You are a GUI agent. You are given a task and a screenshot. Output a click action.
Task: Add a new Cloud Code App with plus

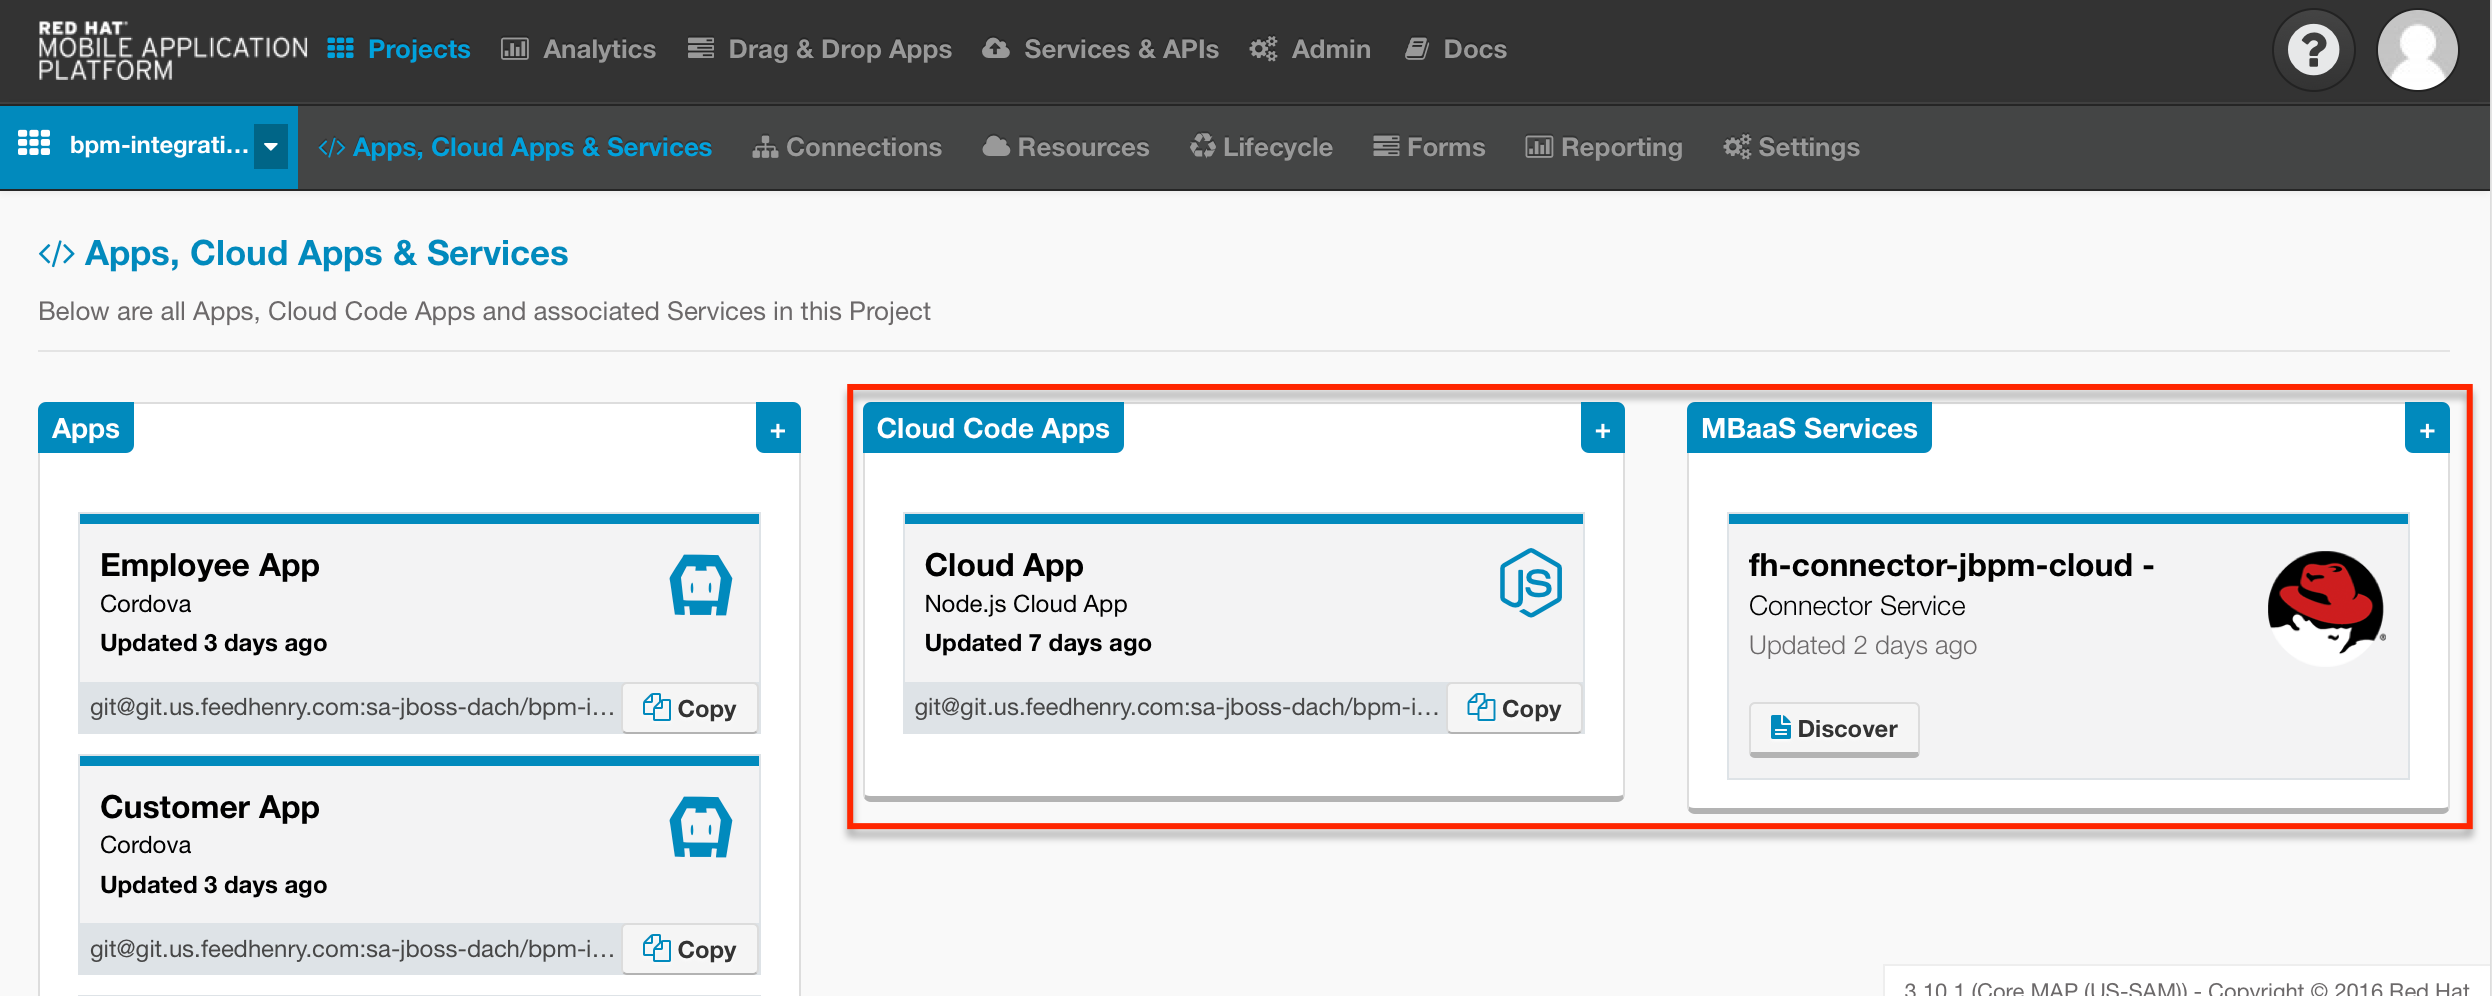(1603, 430)
